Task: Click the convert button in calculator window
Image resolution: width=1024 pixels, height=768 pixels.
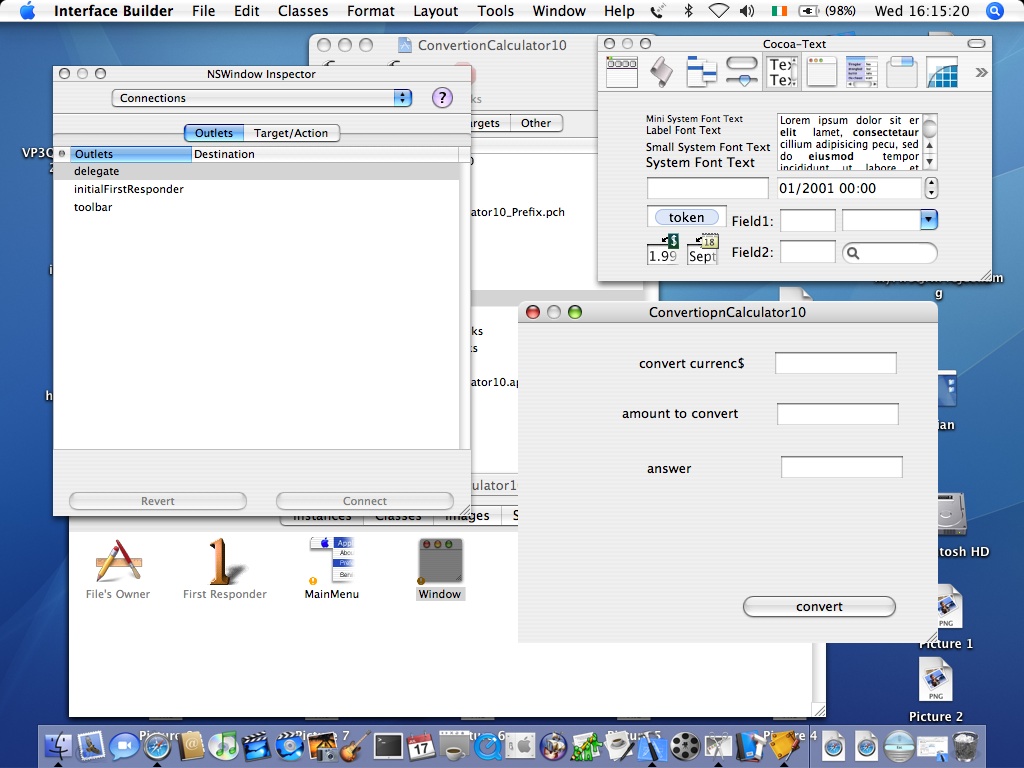Action: tap(819, 607)
